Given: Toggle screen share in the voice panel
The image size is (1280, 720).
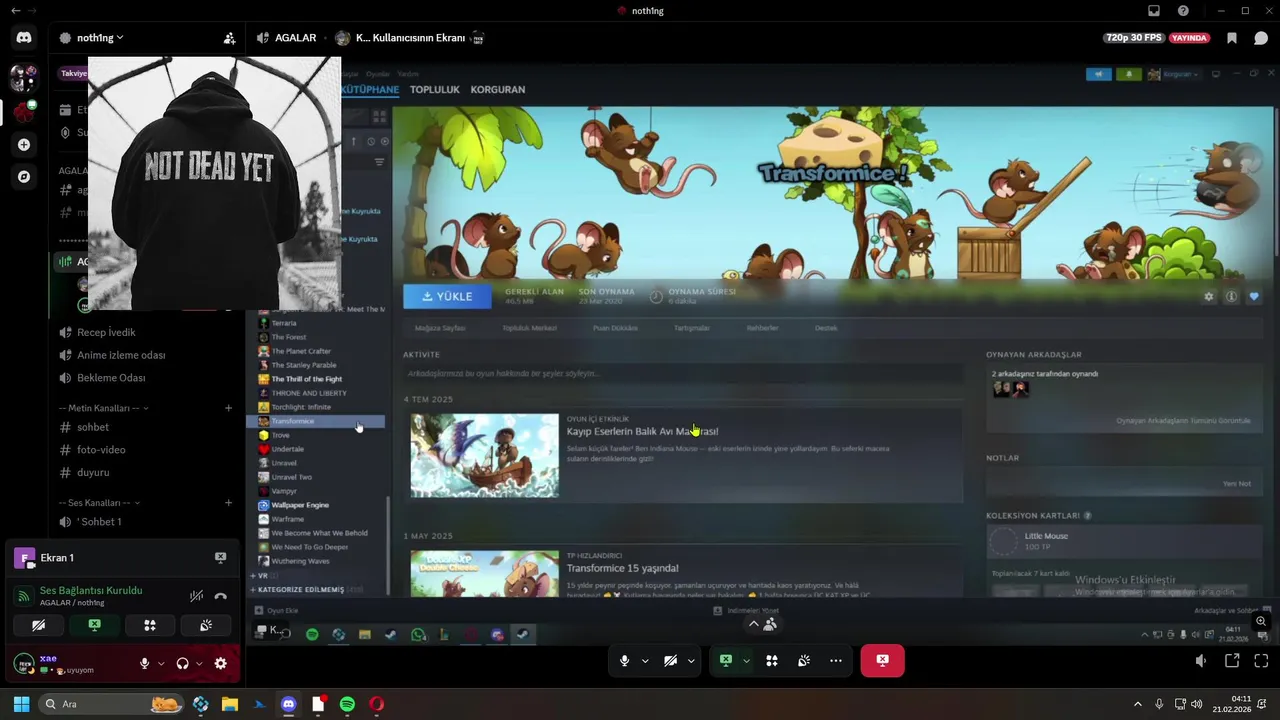Looking at the screenshot, I should 94,626.
